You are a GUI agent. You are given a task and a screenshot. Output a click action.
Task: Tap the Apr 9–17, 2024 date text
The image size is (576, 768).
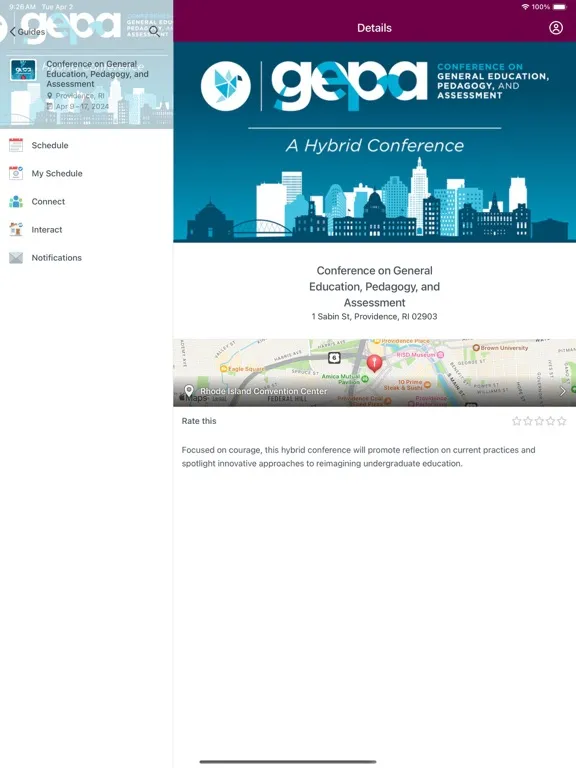(82, 106)
